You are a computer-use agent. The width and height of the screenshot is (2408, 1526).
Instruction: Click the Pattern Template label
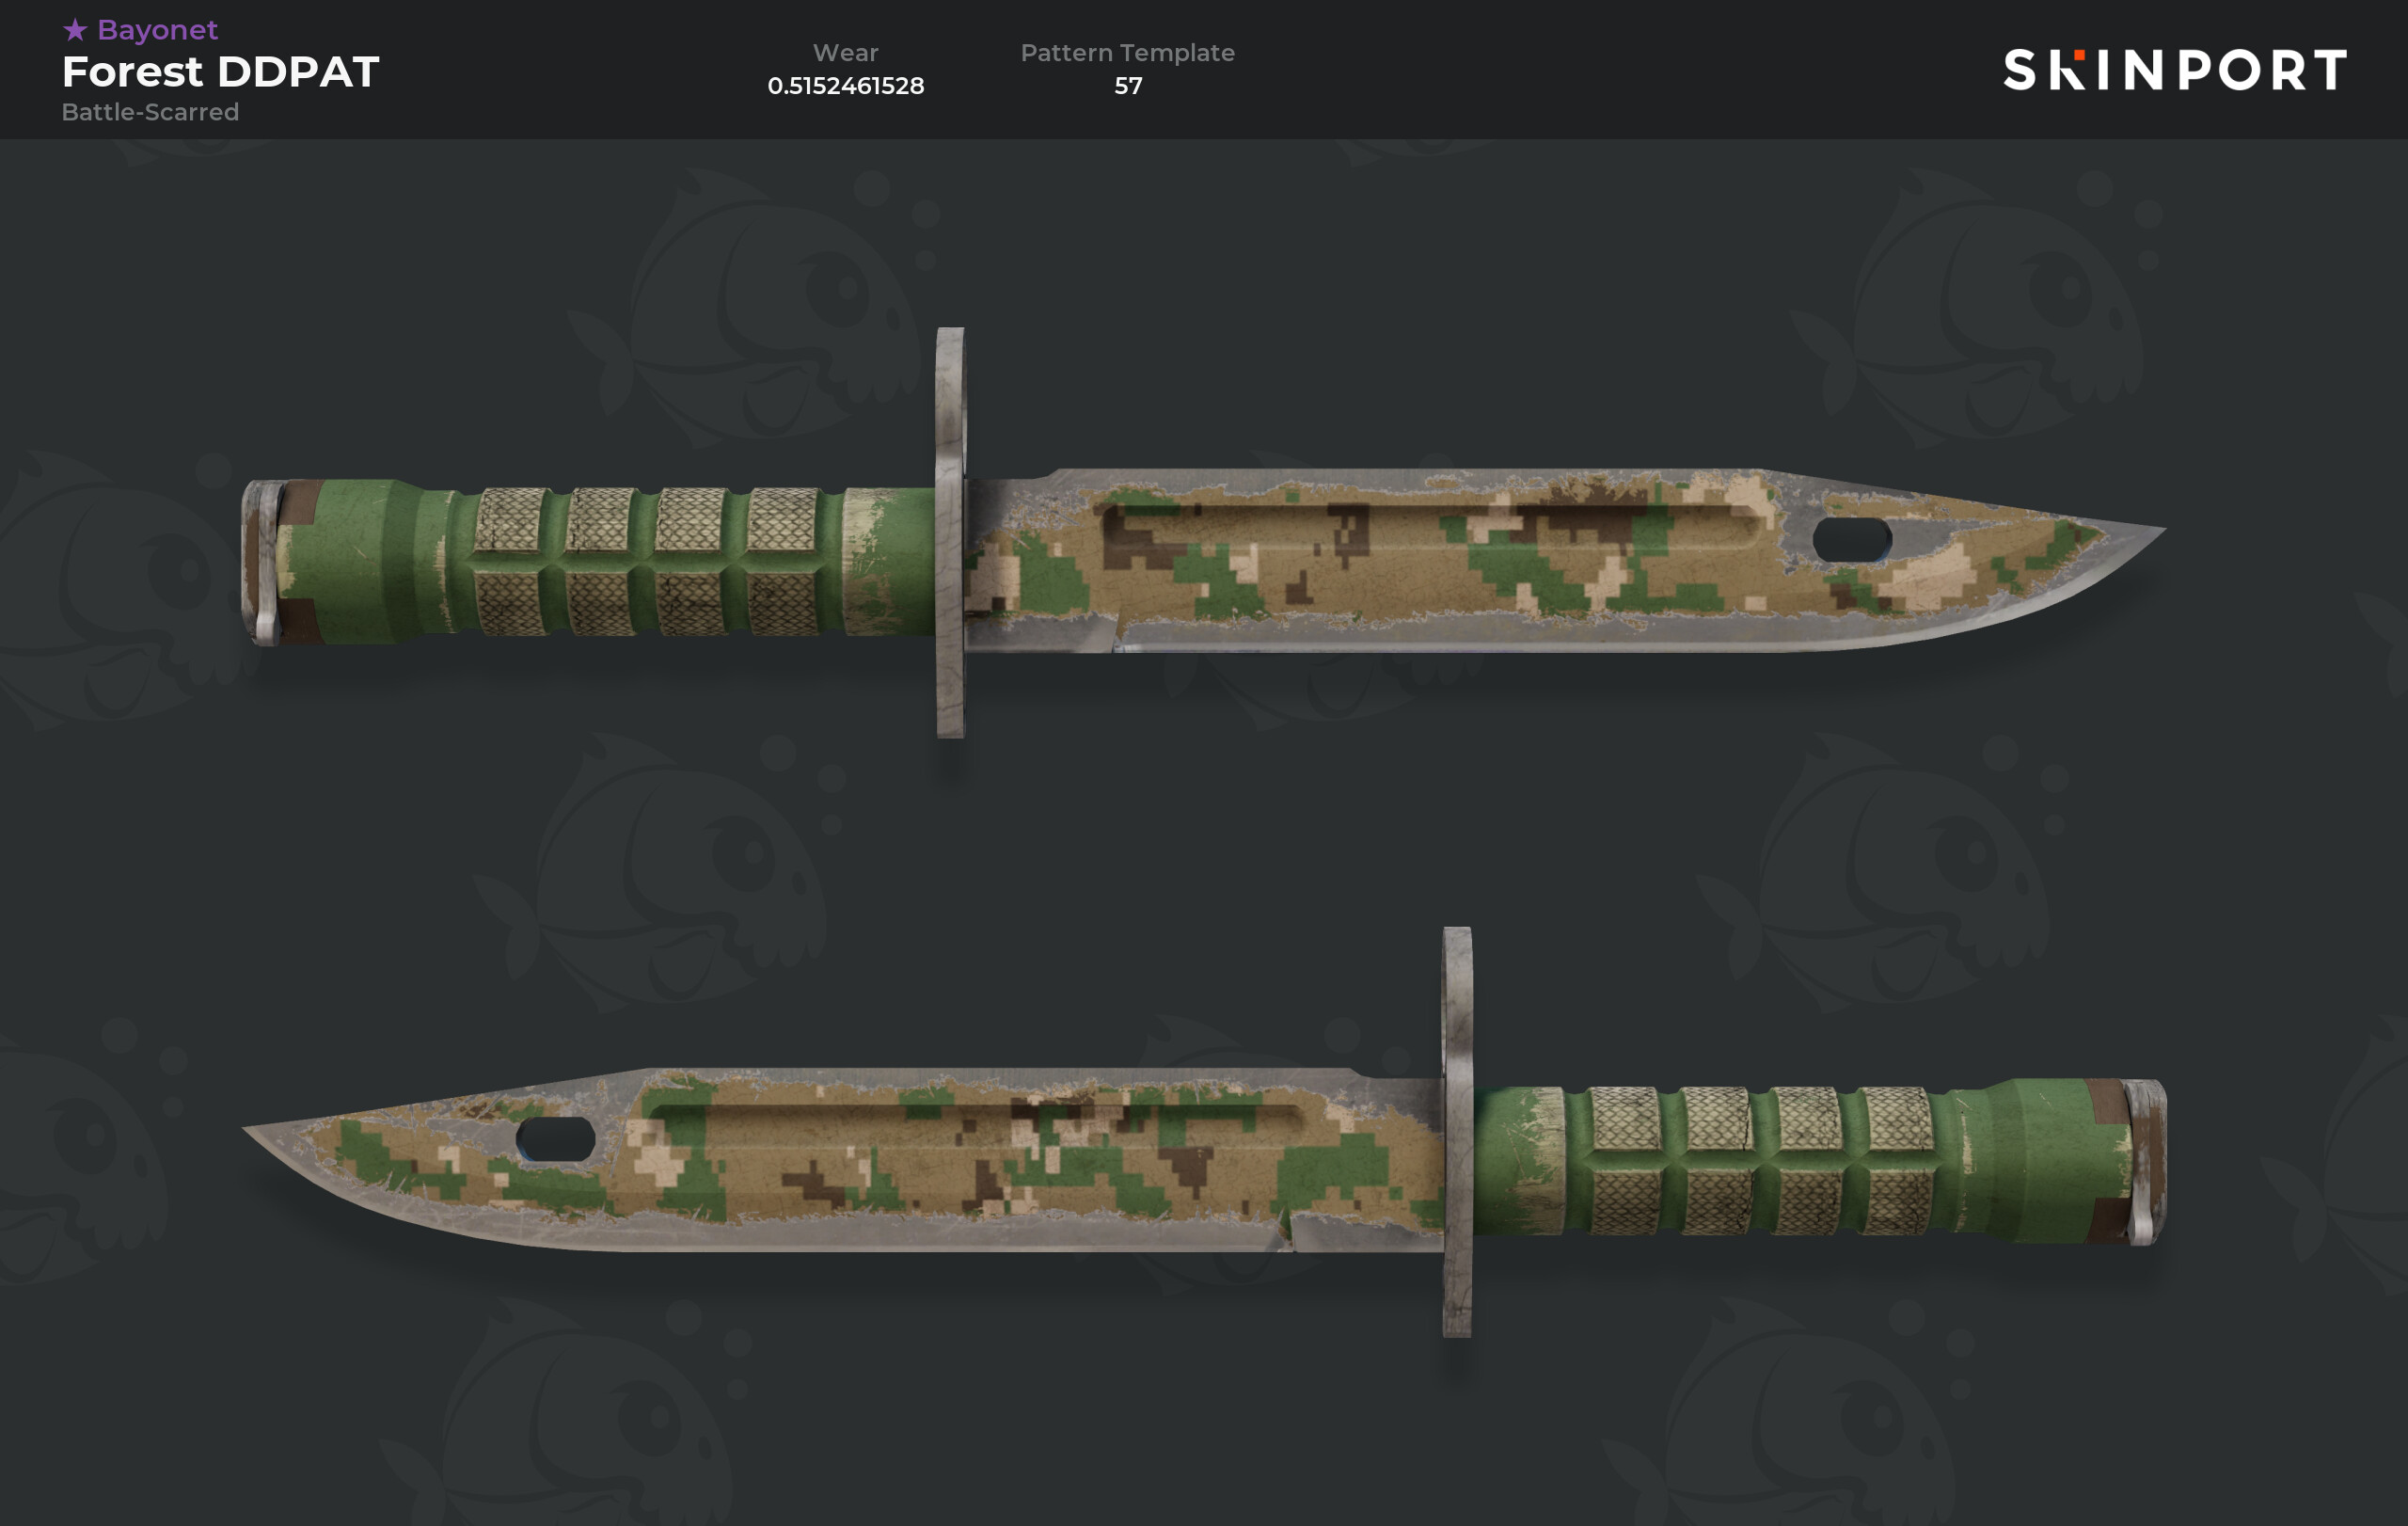(1127, 52)
